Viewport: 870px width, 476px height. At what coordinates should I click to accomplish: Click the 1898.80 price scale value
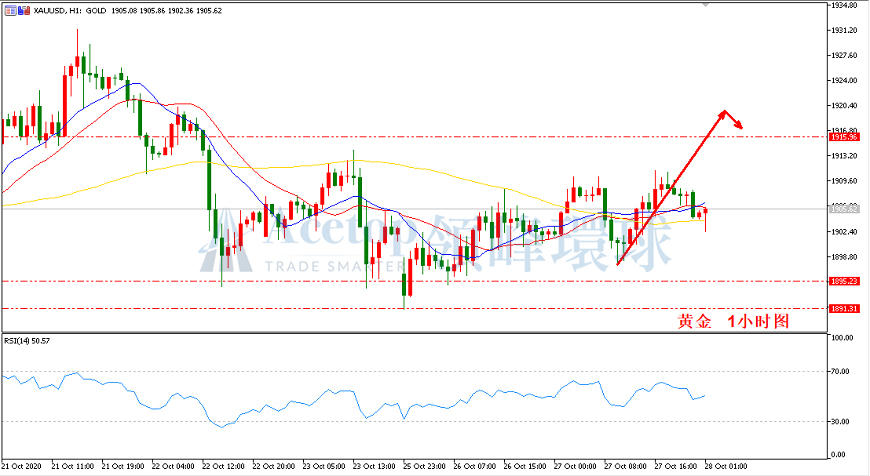click(x=844, y=257)
